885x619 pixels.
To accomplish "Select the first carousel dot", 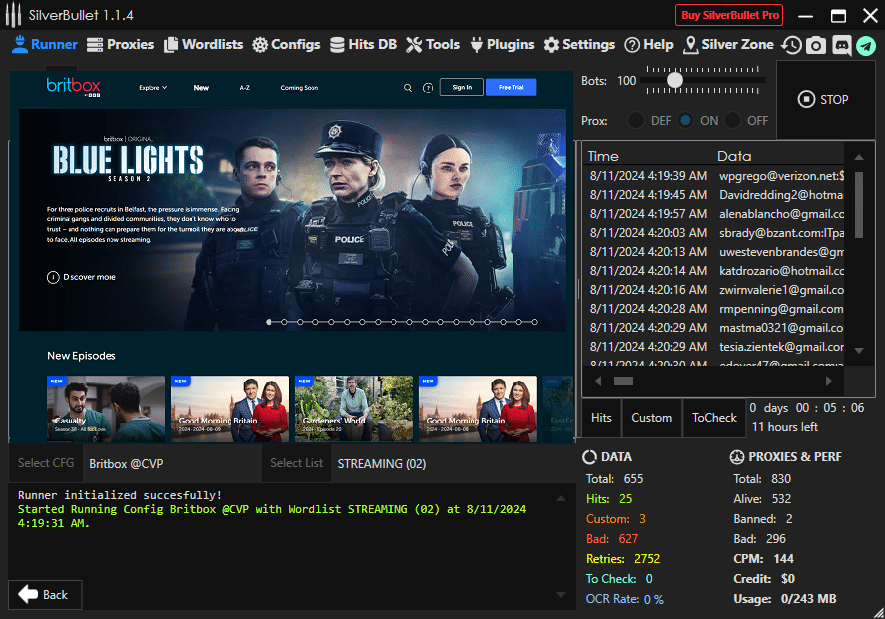I will coord(269,322).
